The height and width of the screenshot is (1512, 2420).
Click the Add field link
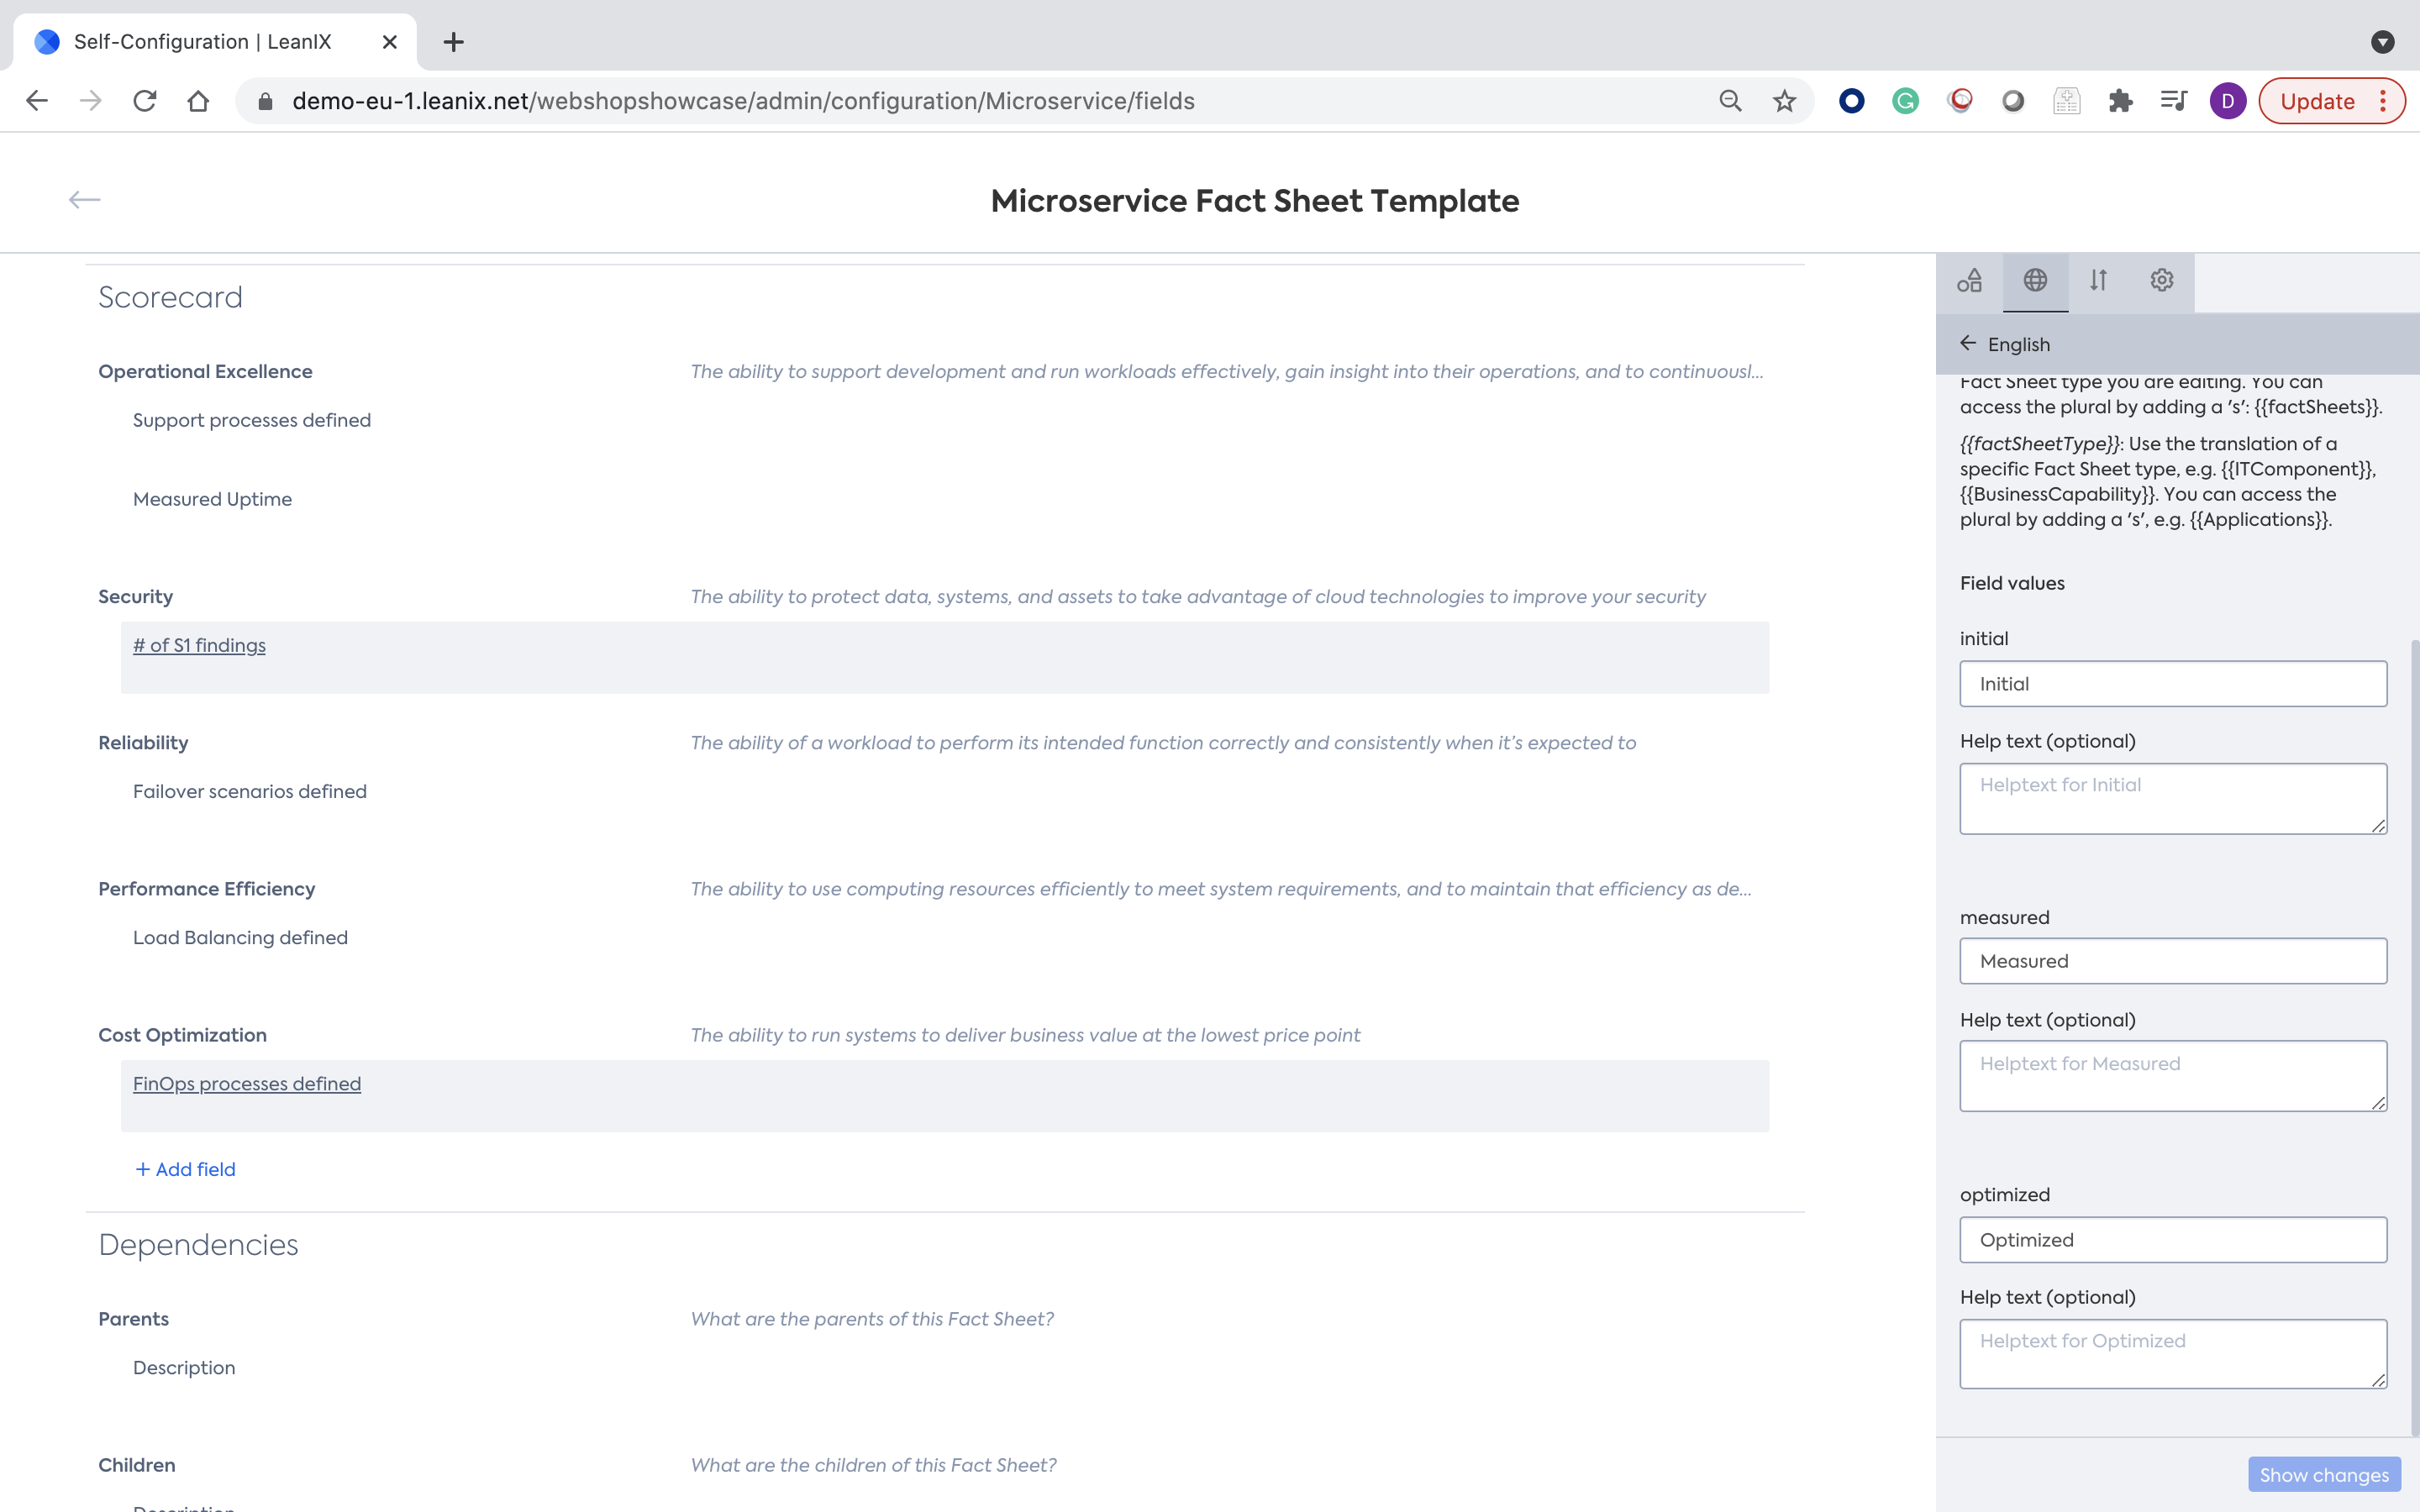[186, 1169]
